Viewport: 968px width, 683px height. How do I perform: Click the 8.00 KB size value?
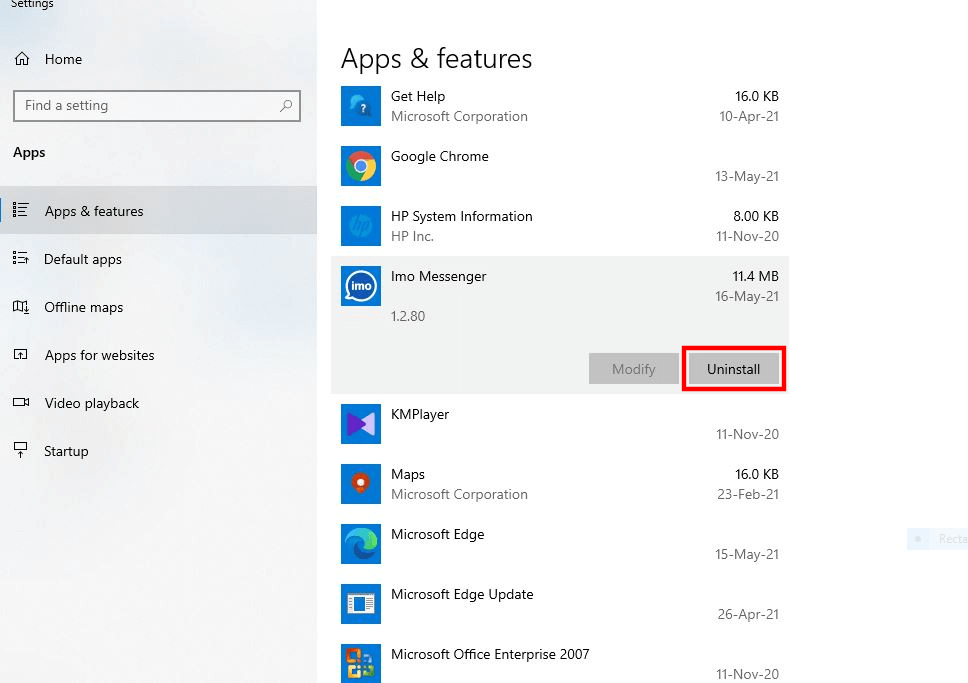point(756,216)
